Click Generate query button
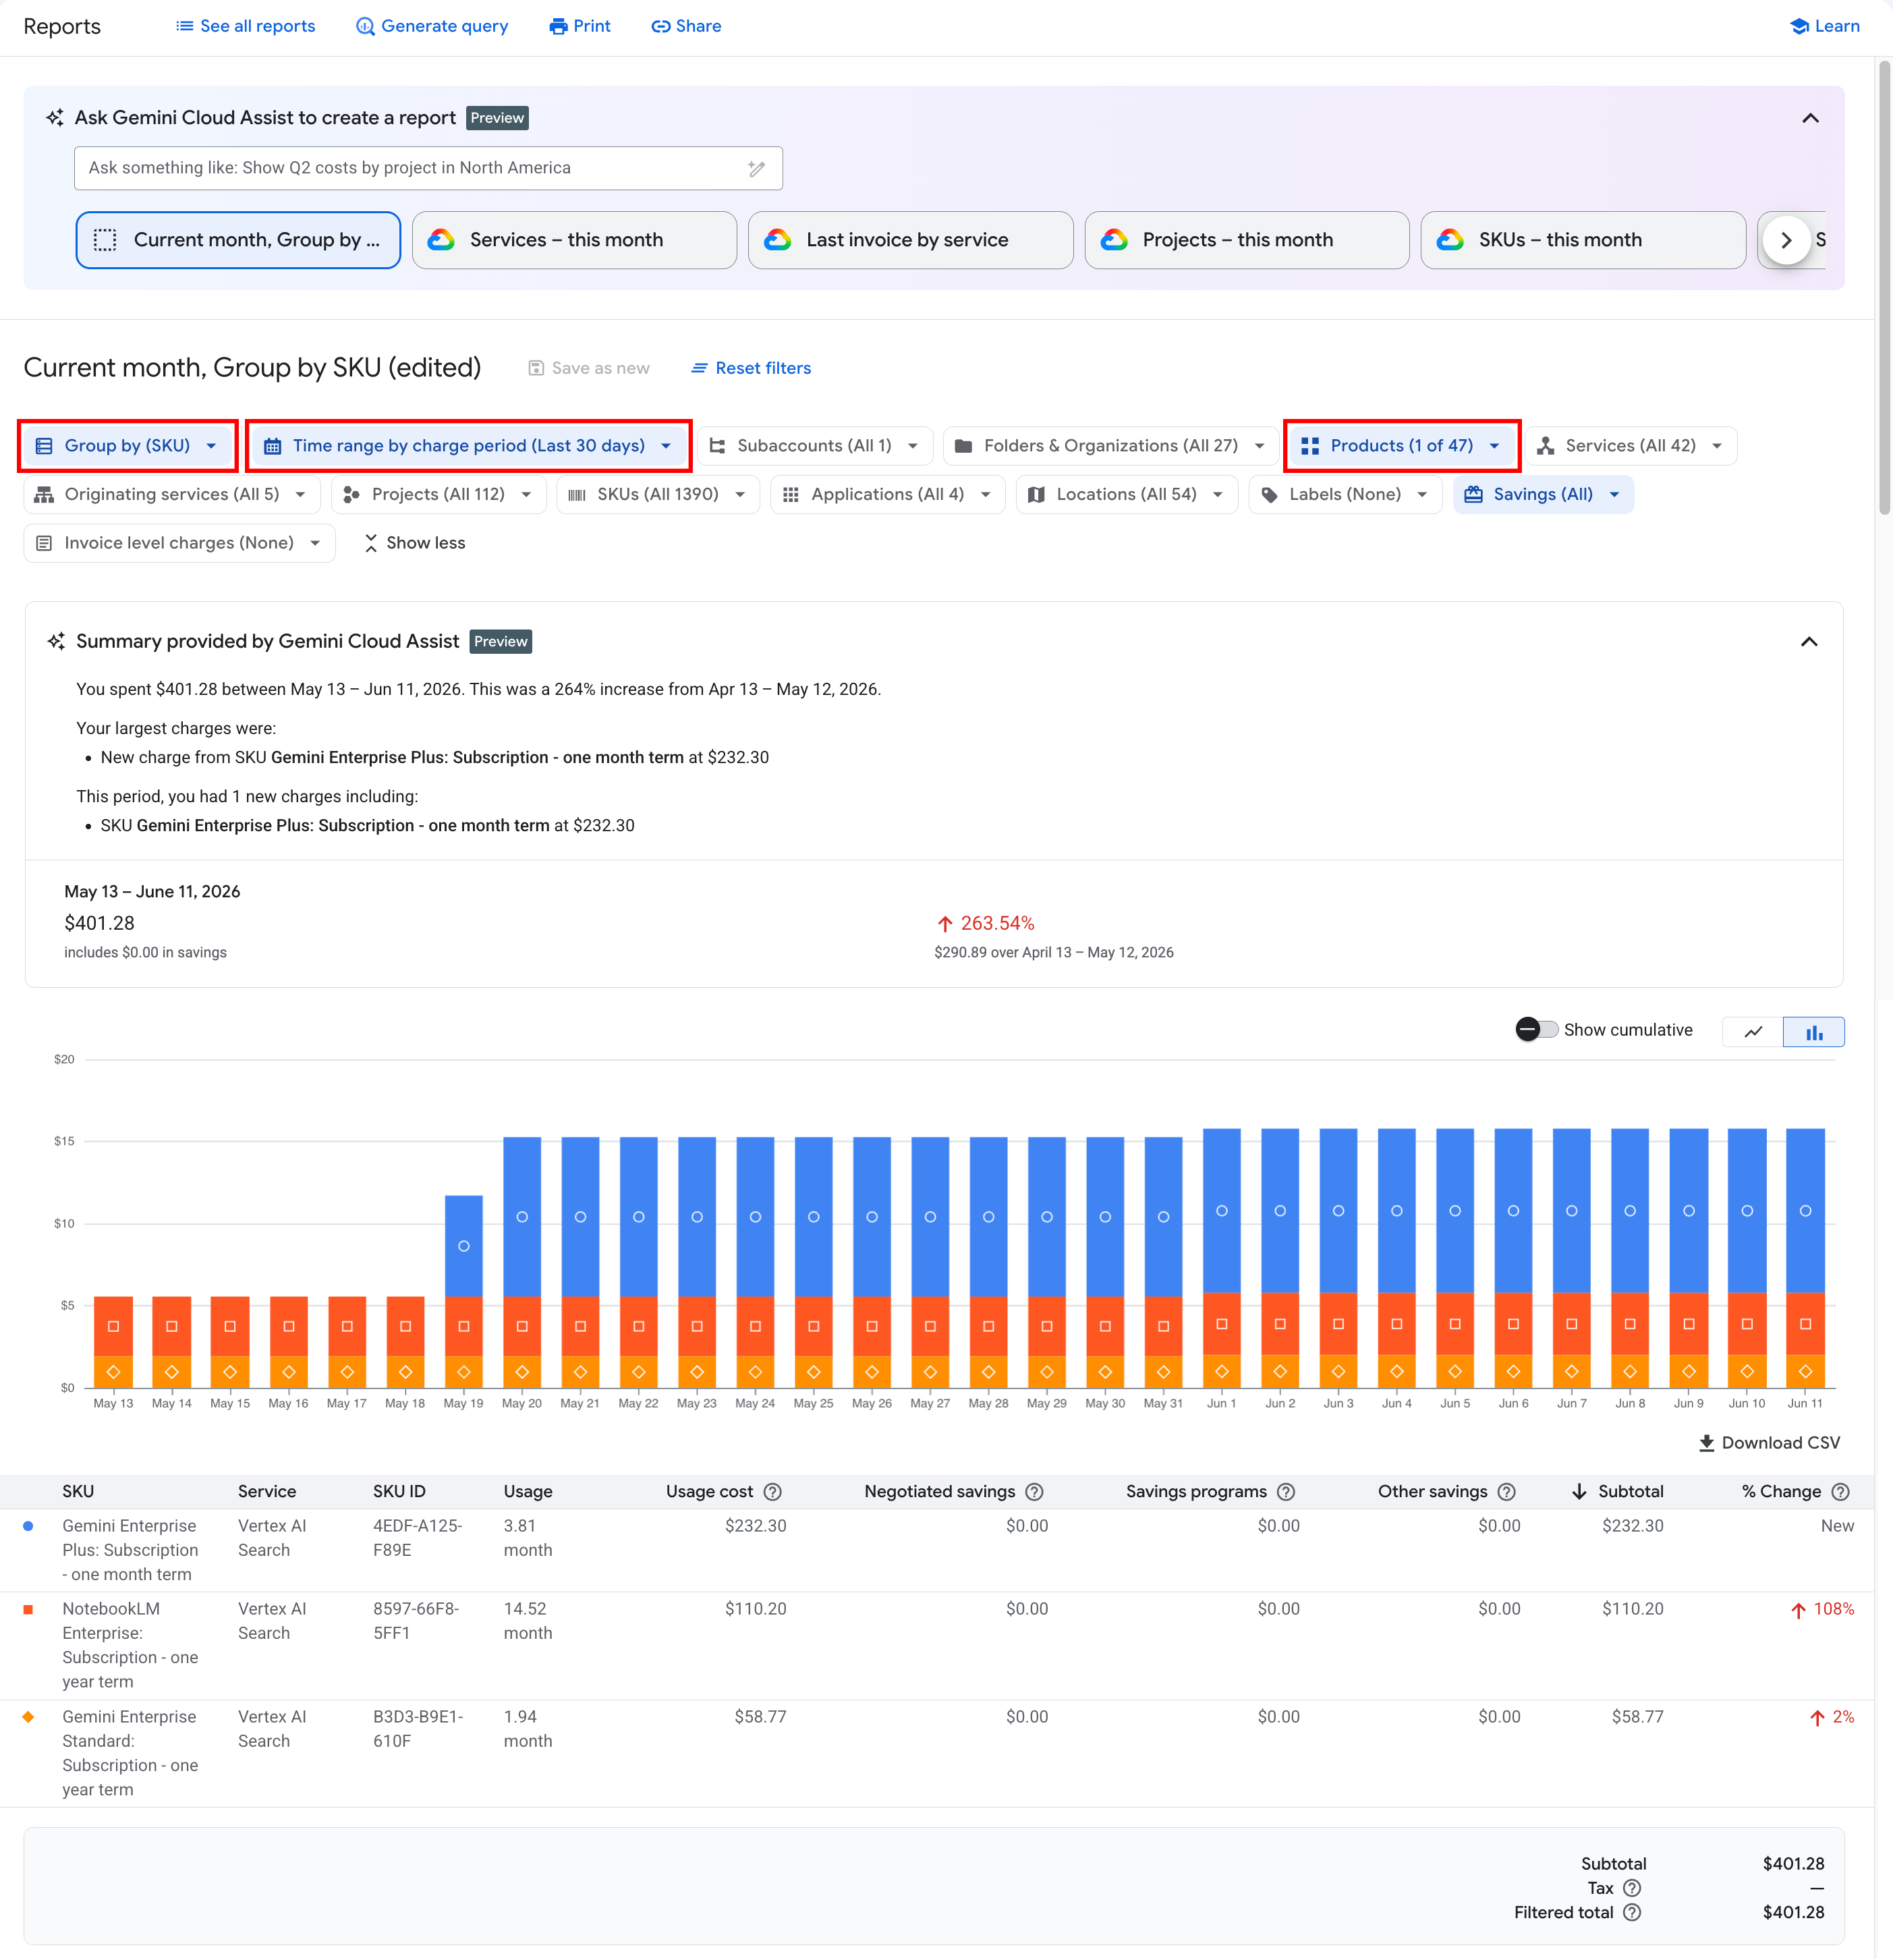The image size is (1893, 1960). coord(432,26)
